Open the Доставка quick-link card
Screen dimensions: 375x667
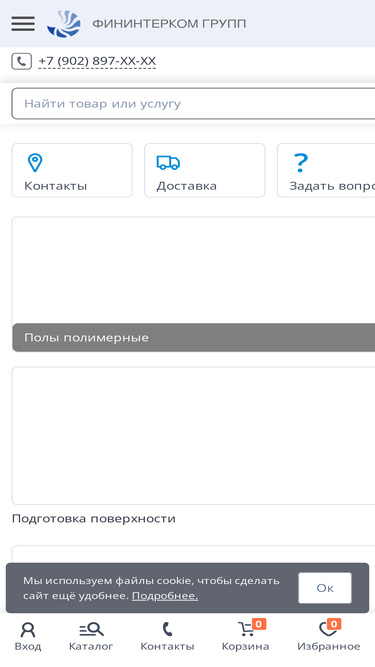tap(205, 170)
